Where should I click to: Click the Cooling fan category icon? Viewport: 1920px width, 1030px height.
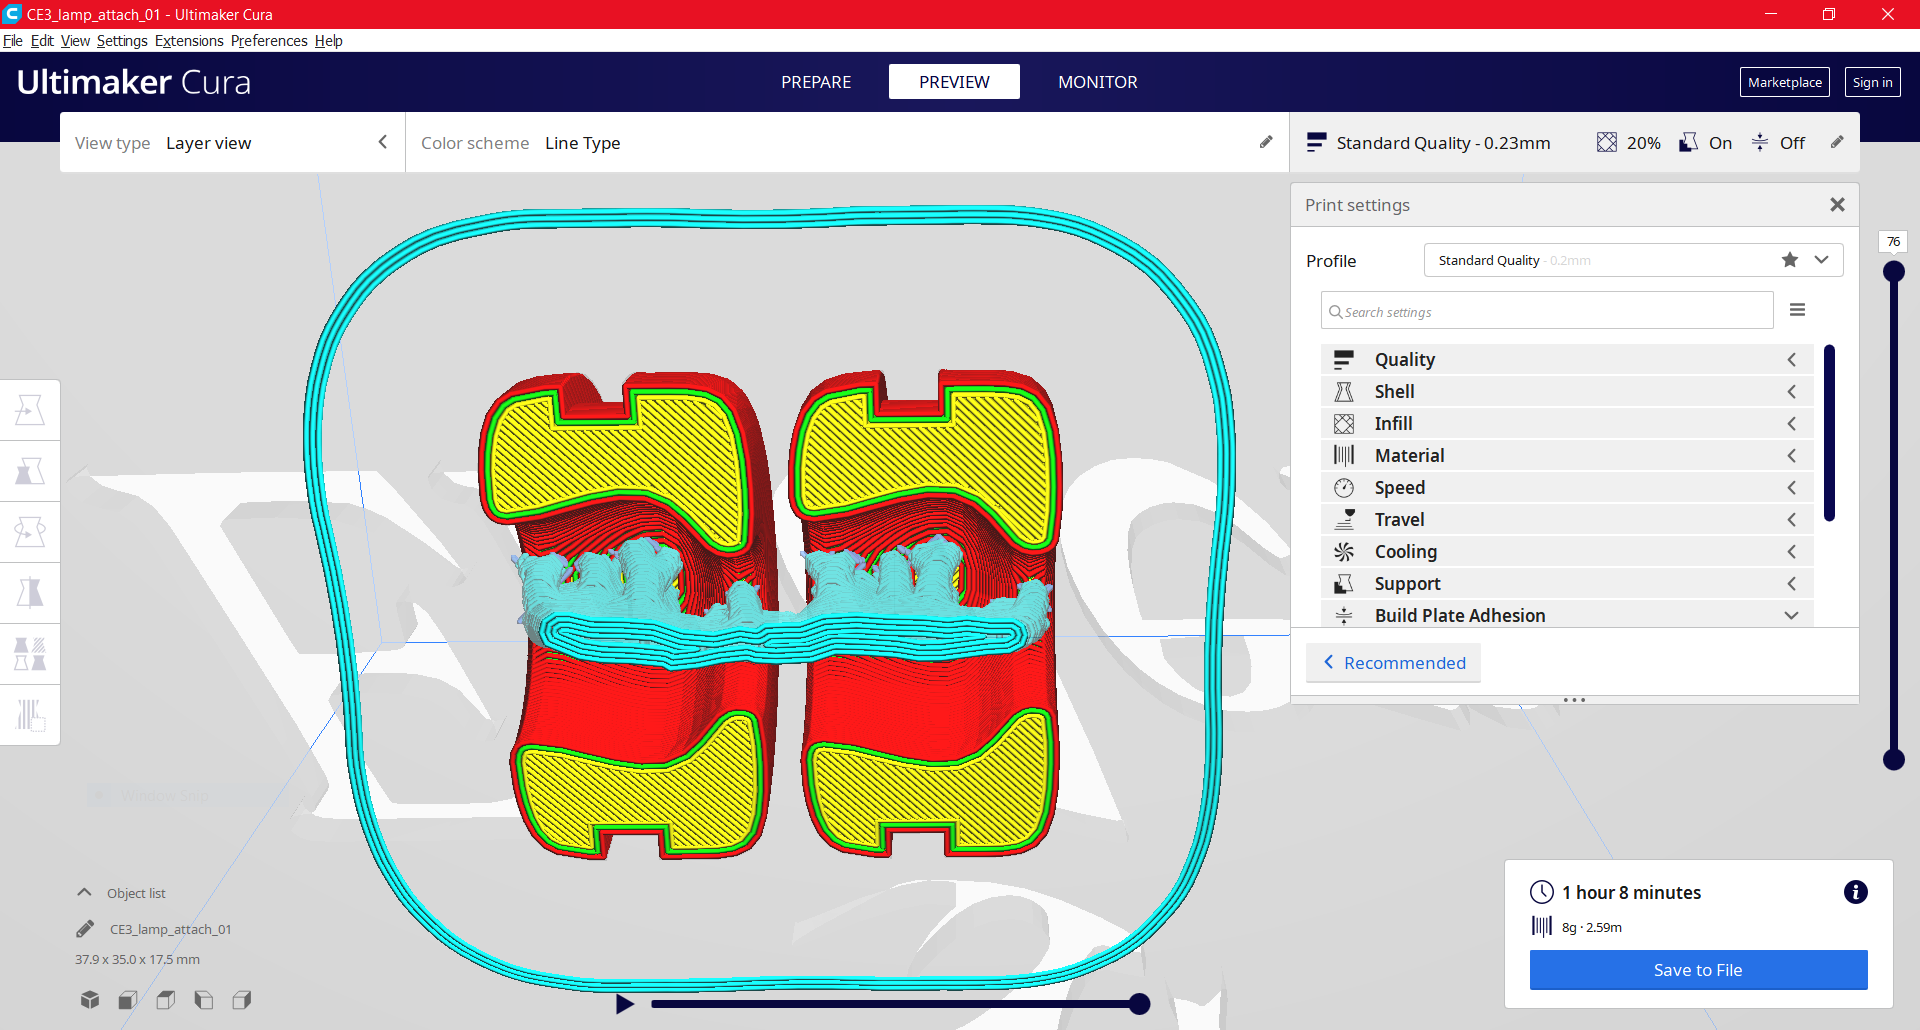(1344, 551)
